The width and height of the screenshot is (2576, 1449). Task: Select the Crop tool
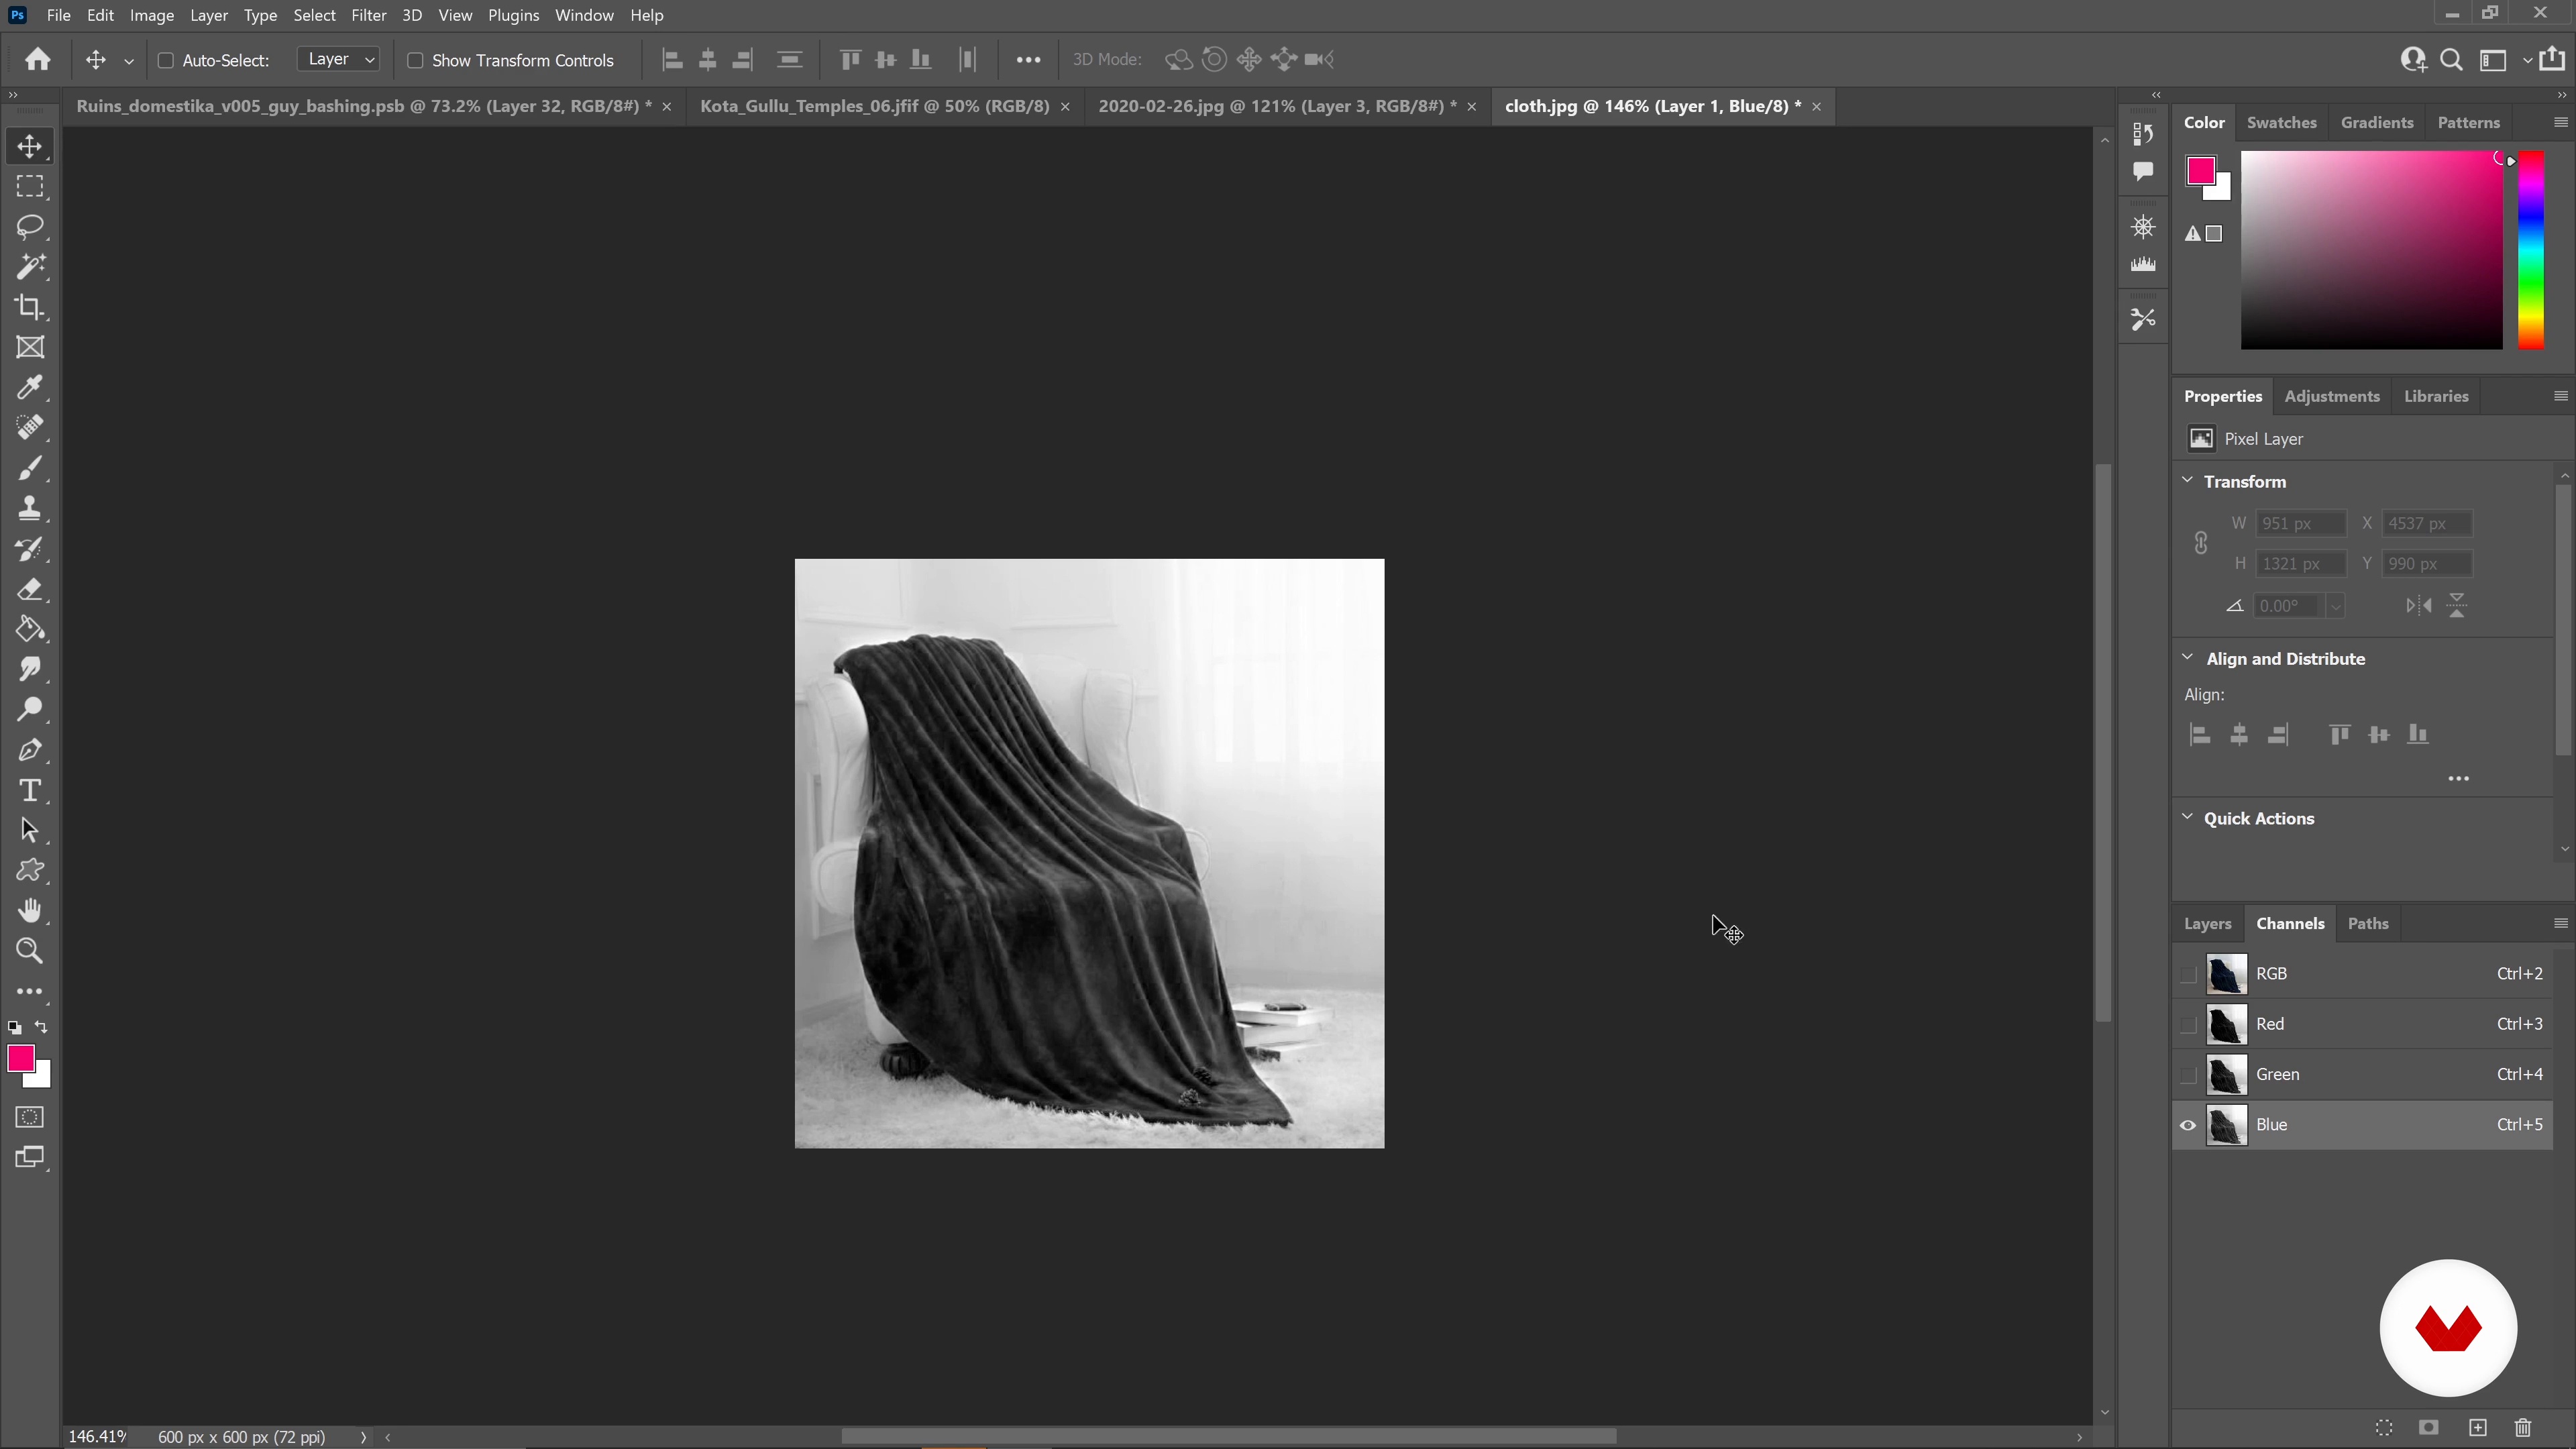[30, 307]
